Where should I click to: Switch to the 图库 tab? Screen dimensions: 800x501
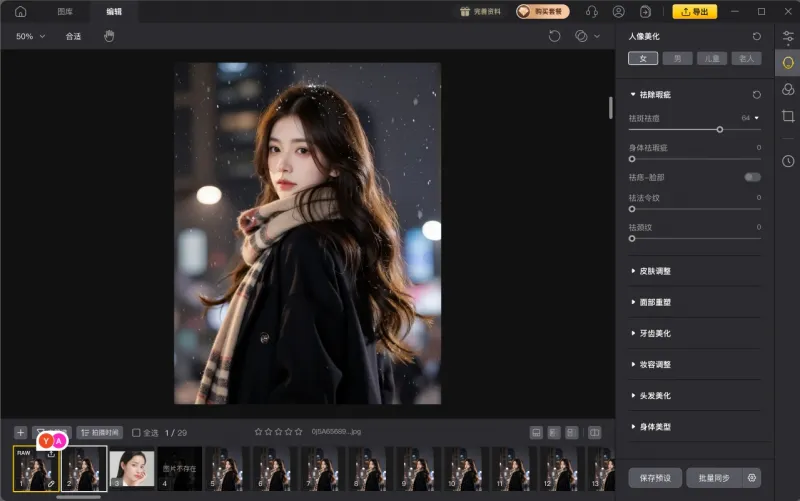tap(65, 12)
